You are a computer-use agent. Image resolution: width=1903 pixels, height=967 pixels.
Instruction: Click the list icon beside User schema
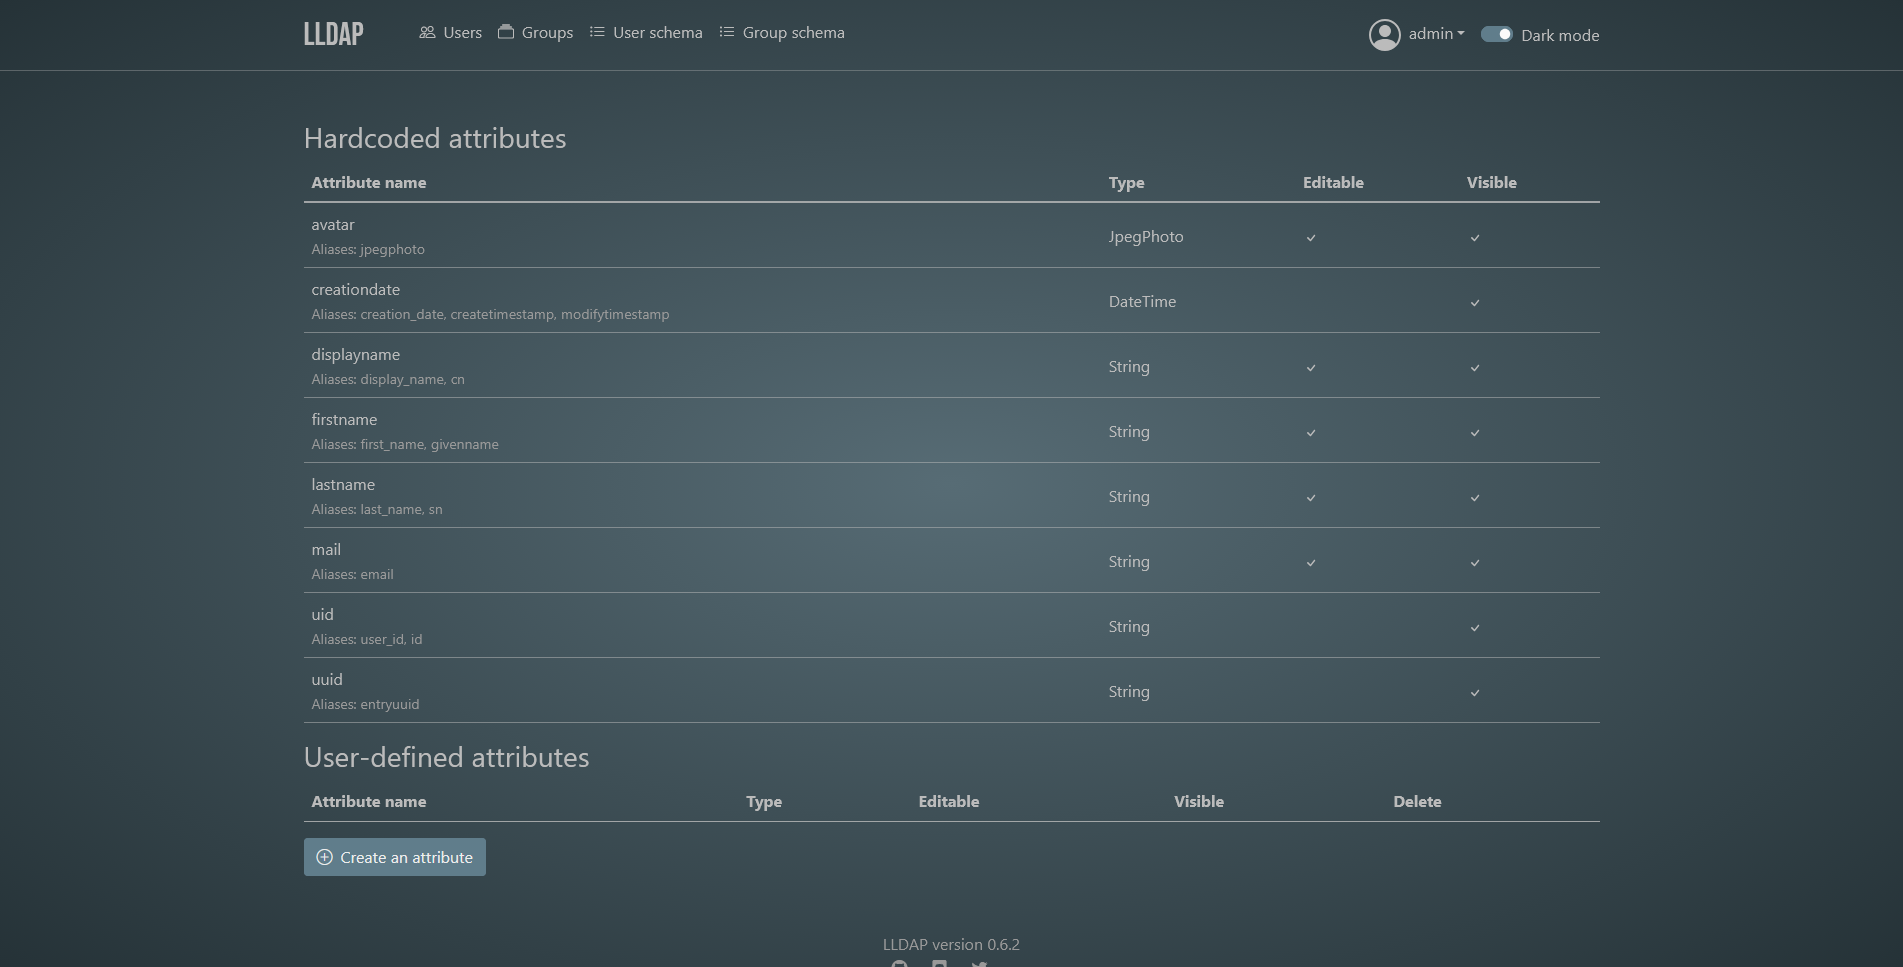point(597,33)
